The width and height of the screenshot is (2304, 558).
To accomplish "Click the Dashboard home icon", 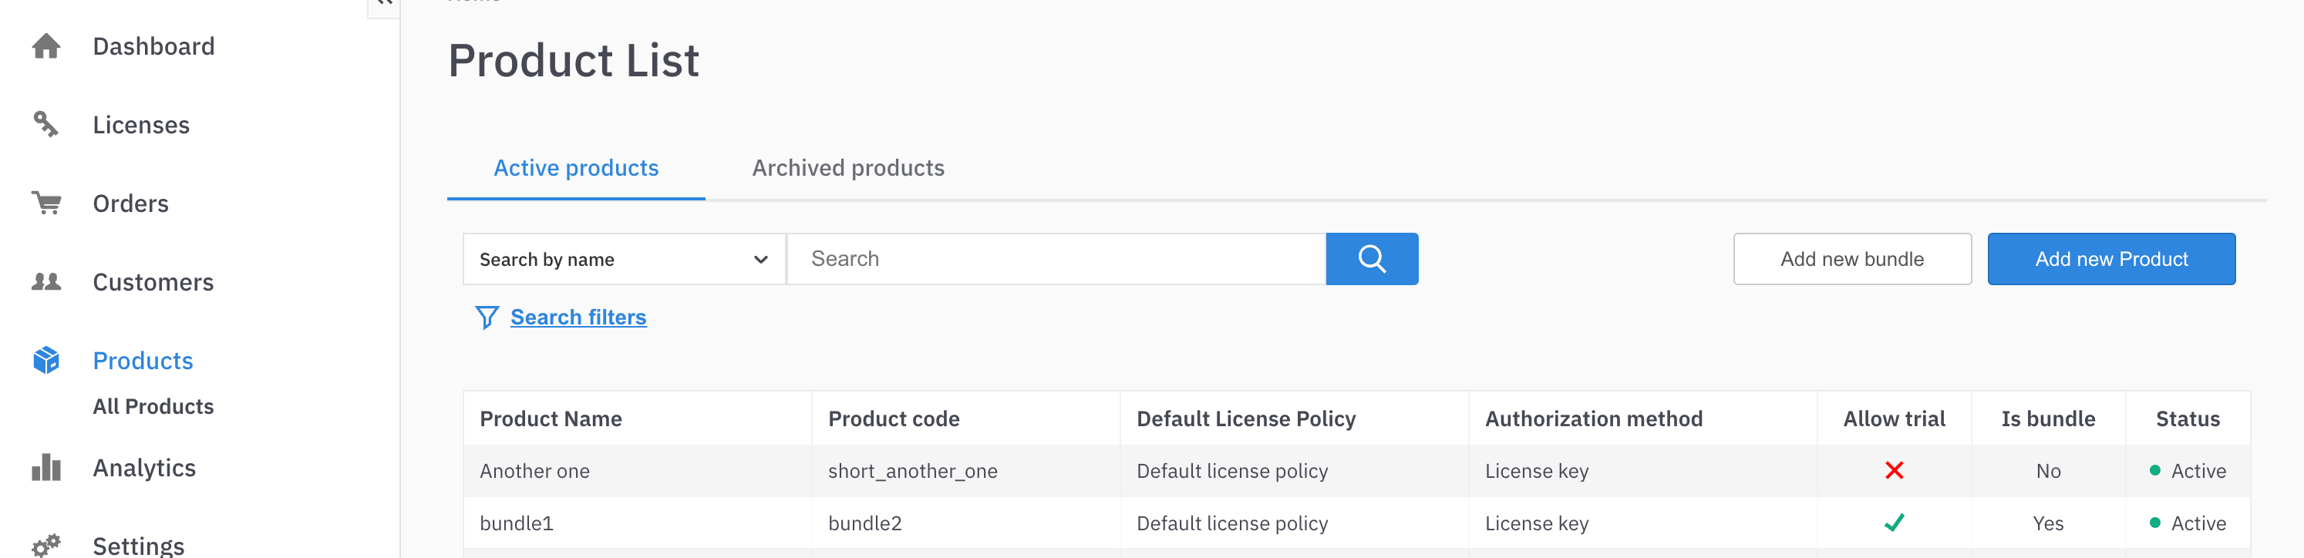I will 46,46.
